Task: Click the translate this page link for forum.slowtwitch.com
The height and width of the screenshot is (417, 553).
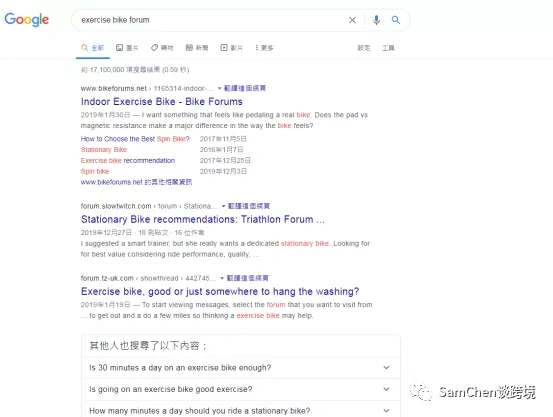Action: coord(249,206)
